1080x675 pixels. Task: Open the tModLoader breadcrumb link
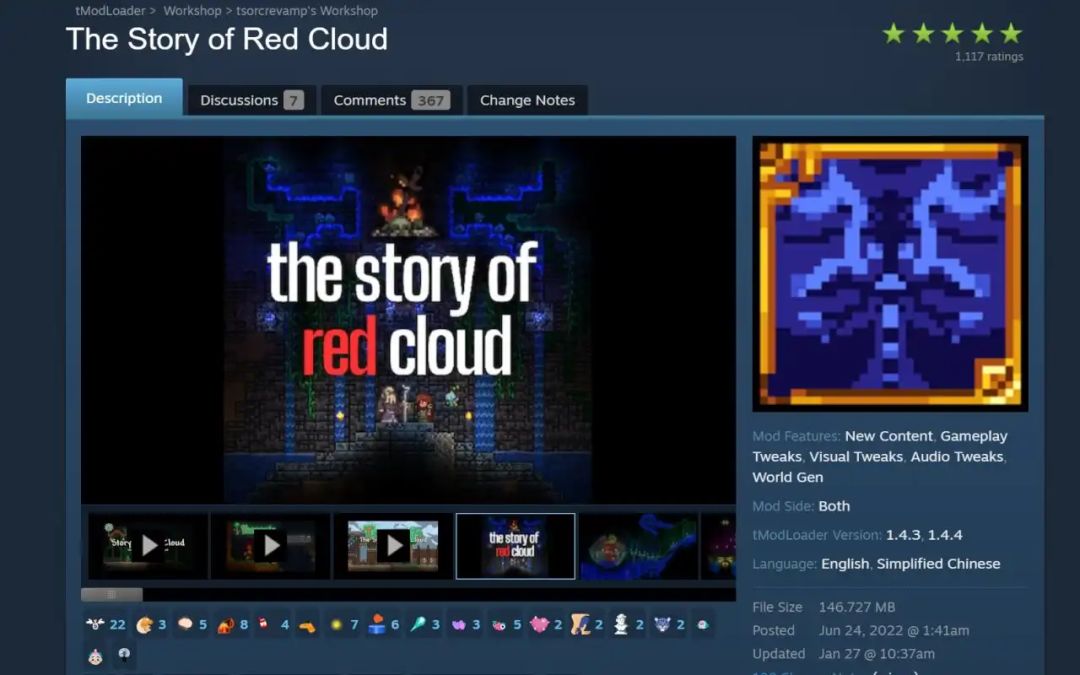110,11
